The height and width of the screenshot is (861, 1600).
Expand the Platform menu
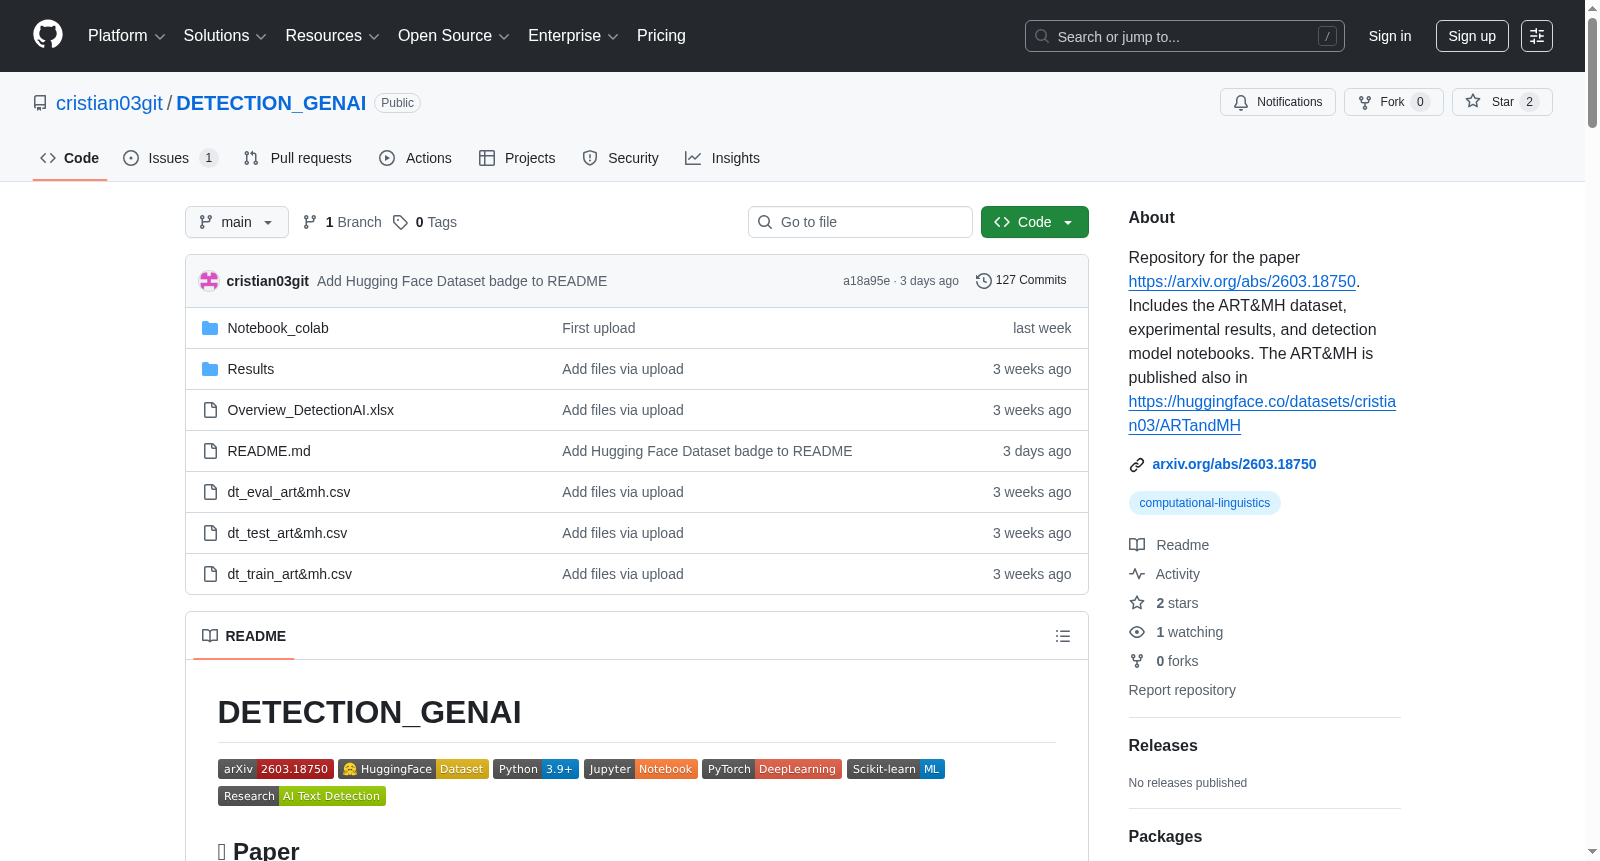click(127, 36)
